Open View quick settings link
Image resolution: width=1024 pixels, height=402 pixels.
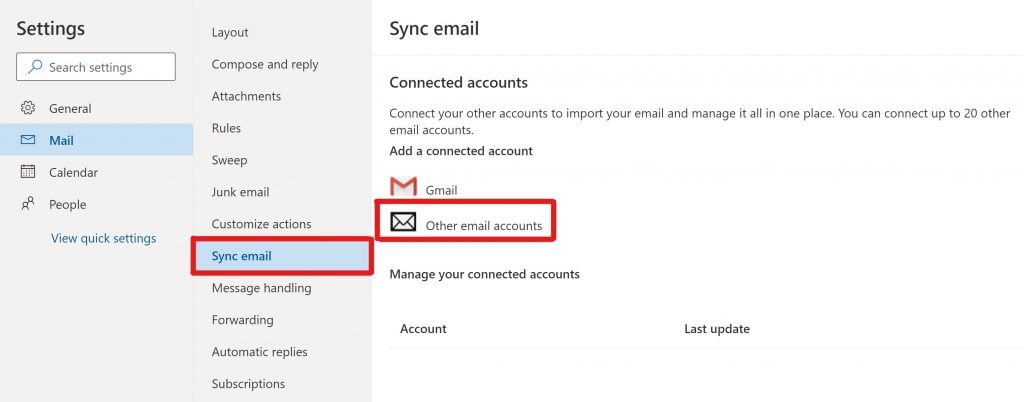[x=103, y=238]
